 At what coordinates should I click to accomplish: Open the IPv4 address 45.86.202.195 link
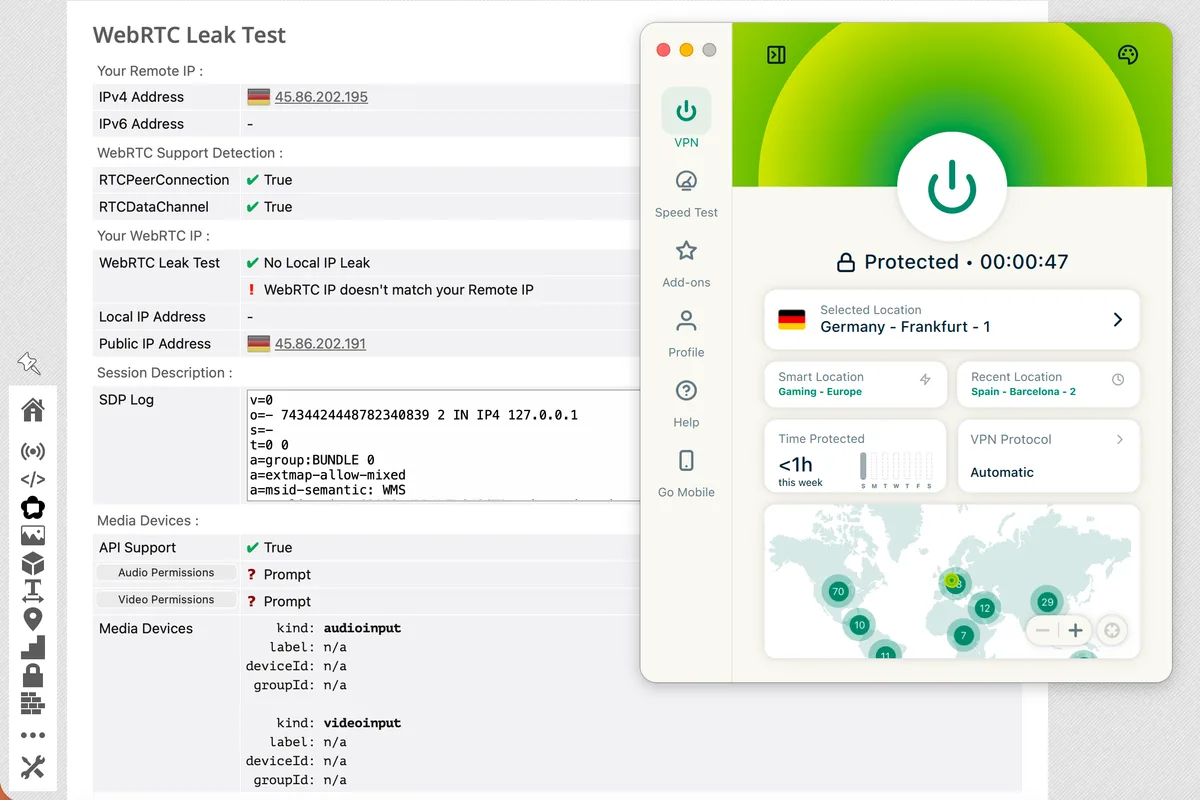321,97
